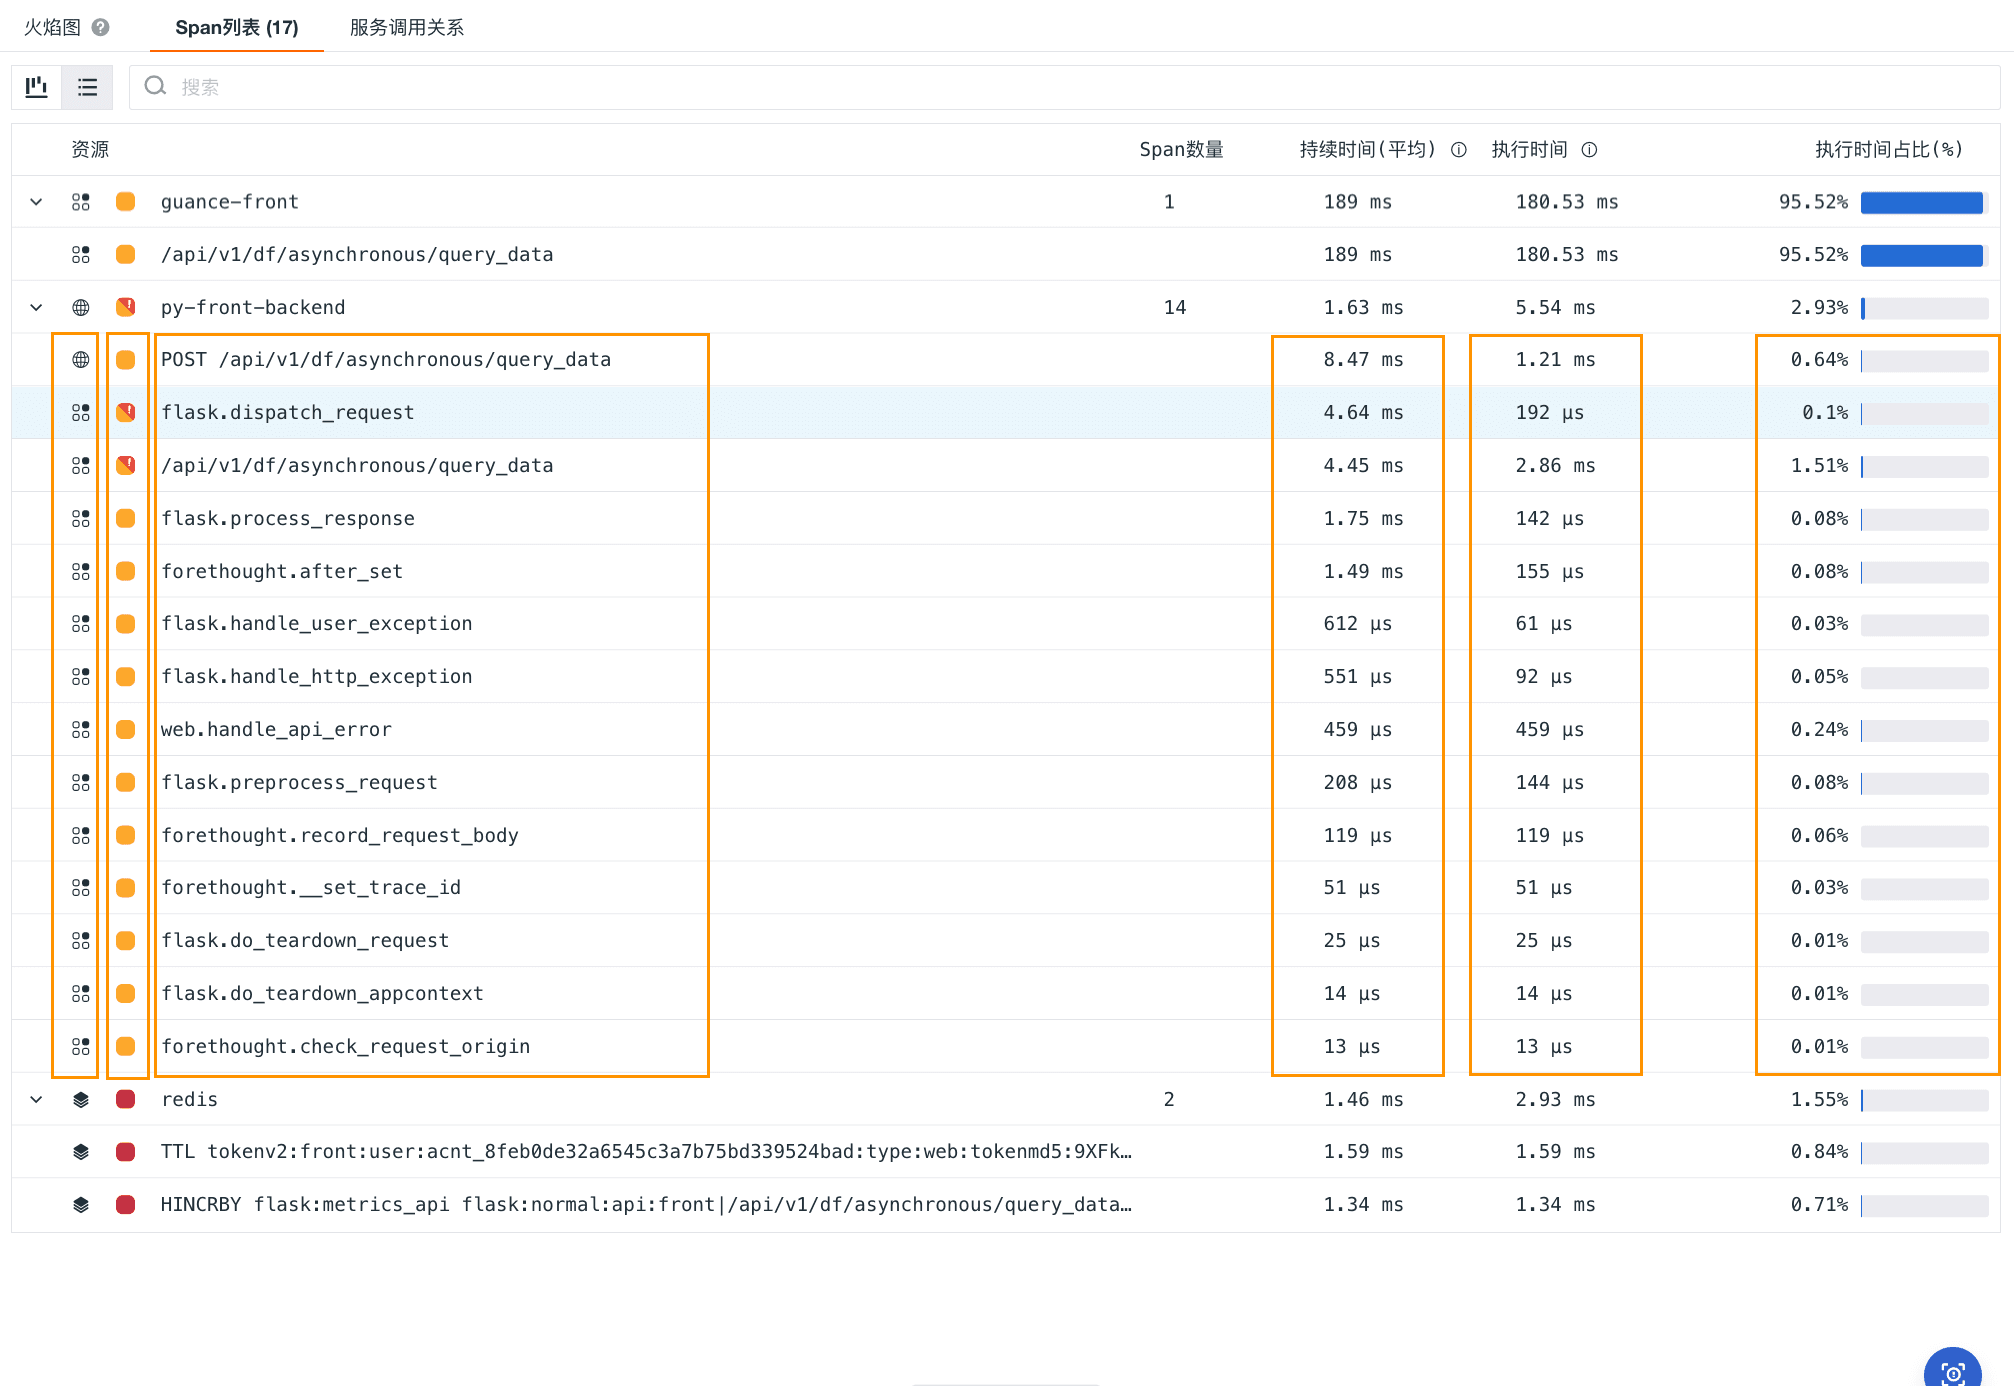Click the layers icon on HINCRBY row
The image size is (2014, 1386).
pyautogui.click(x=81, y=1205)
